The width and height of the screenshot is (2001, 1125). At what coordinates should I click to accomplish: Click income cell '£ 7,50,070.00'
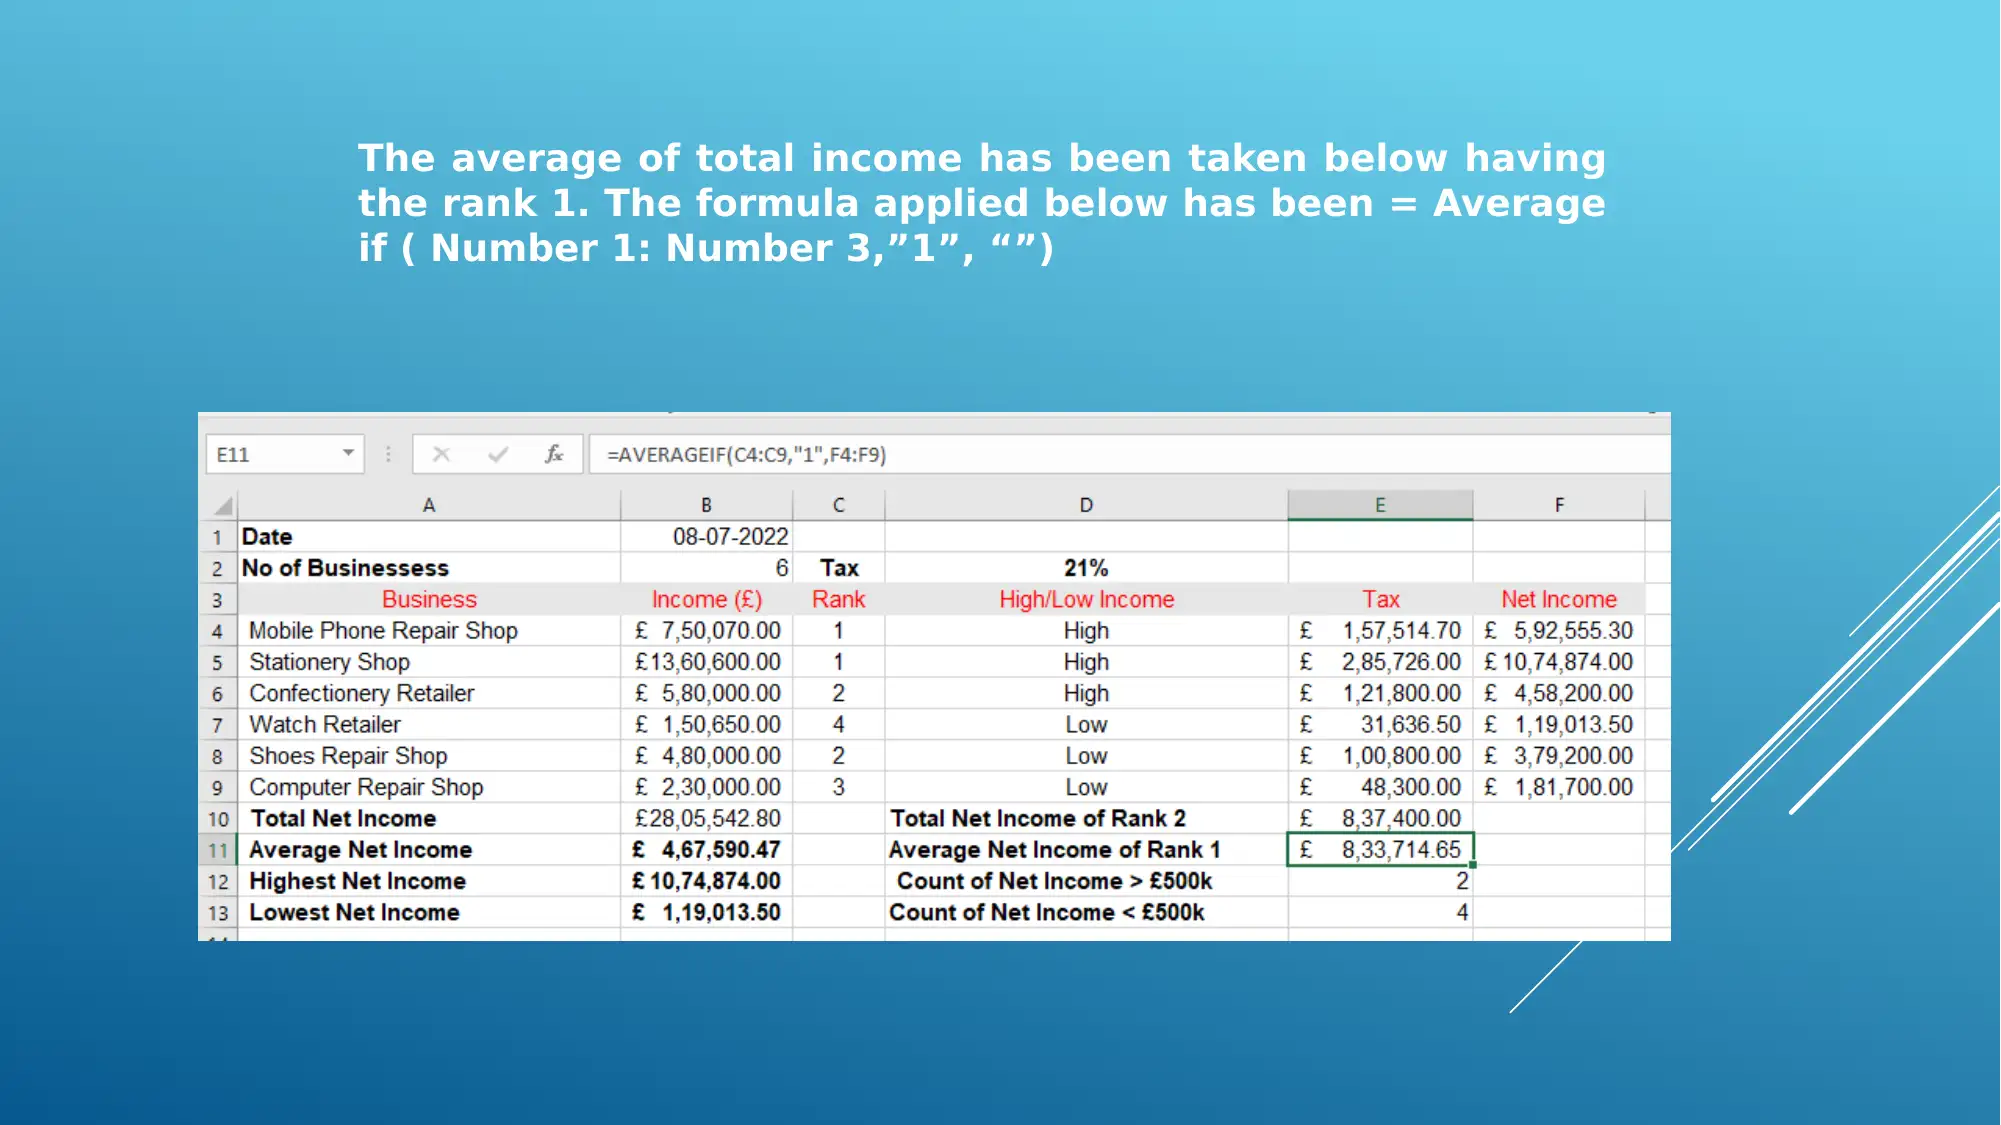[706, 631]
